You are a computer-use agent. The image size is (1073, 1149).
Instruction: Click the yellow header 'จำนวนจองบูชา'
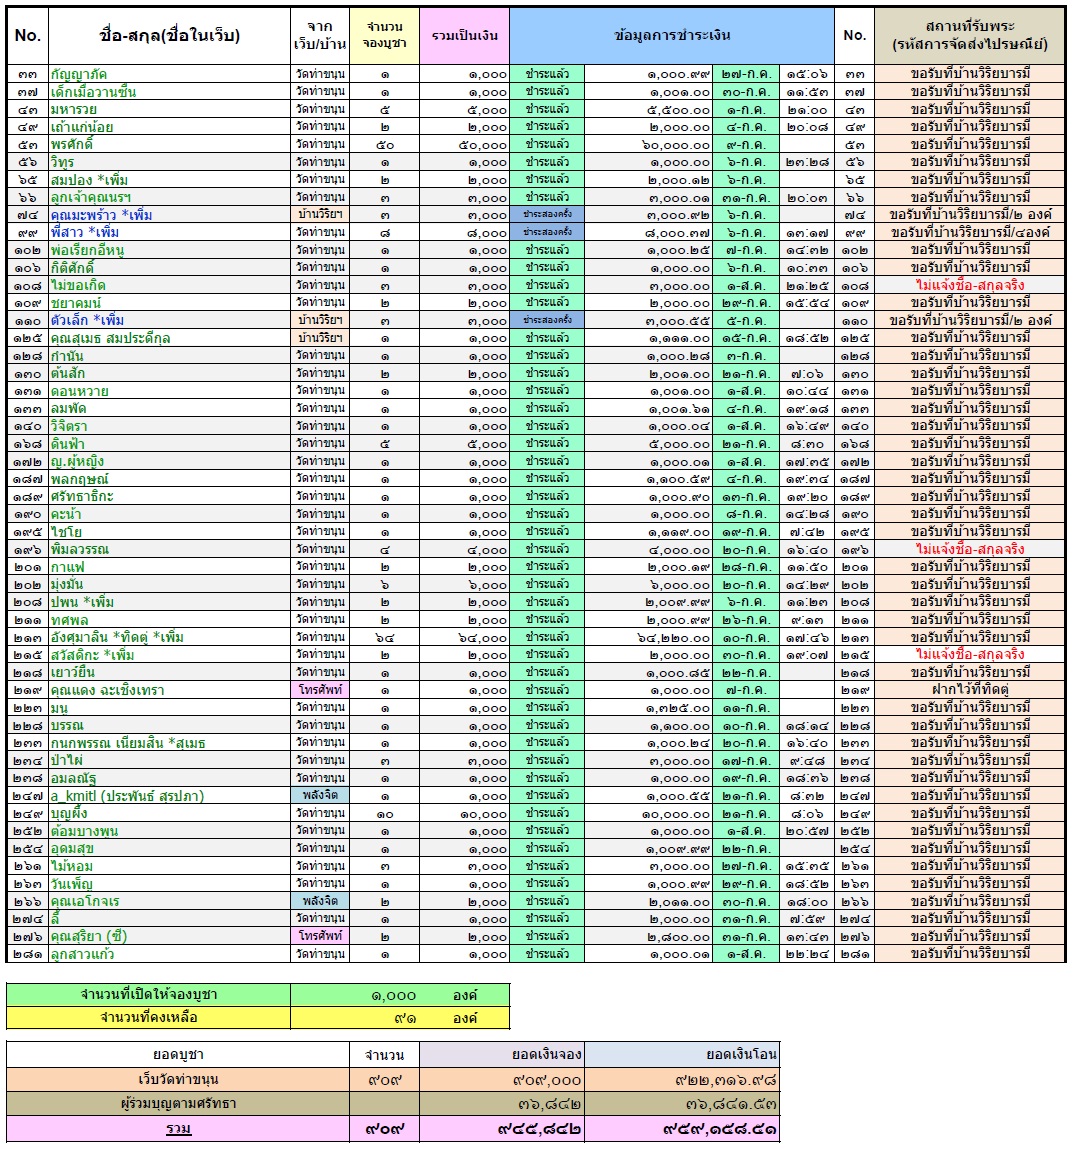(x=385, y=35)
